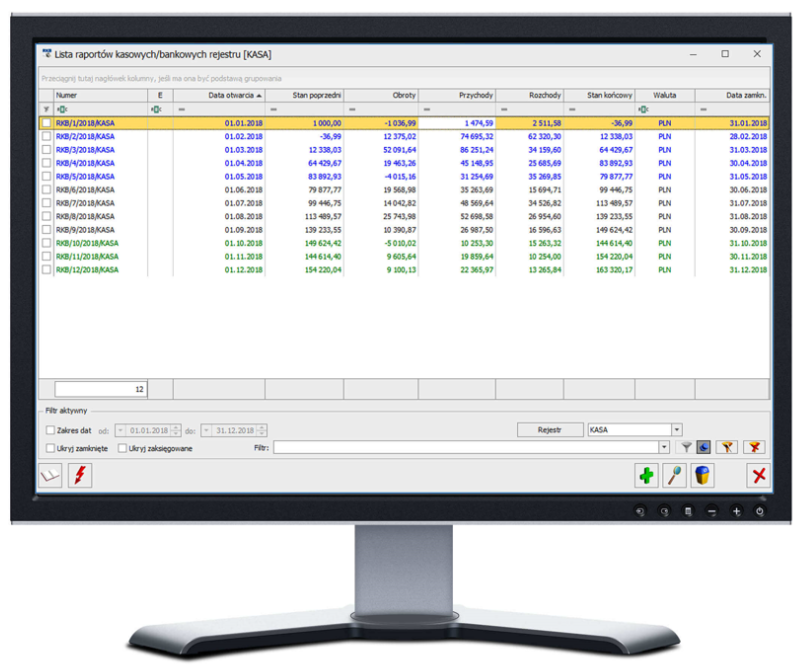Viewport: 807px width, 670px height.
Task: Toggle the Ukryj zaksięgowane checkbox
Action: (122, 448)
